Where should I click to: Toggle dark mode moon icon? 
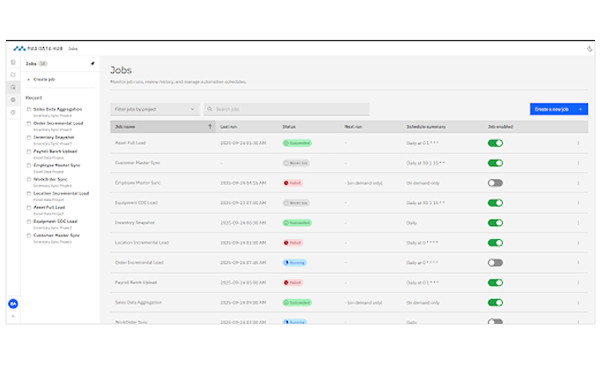tap(589, 49)
